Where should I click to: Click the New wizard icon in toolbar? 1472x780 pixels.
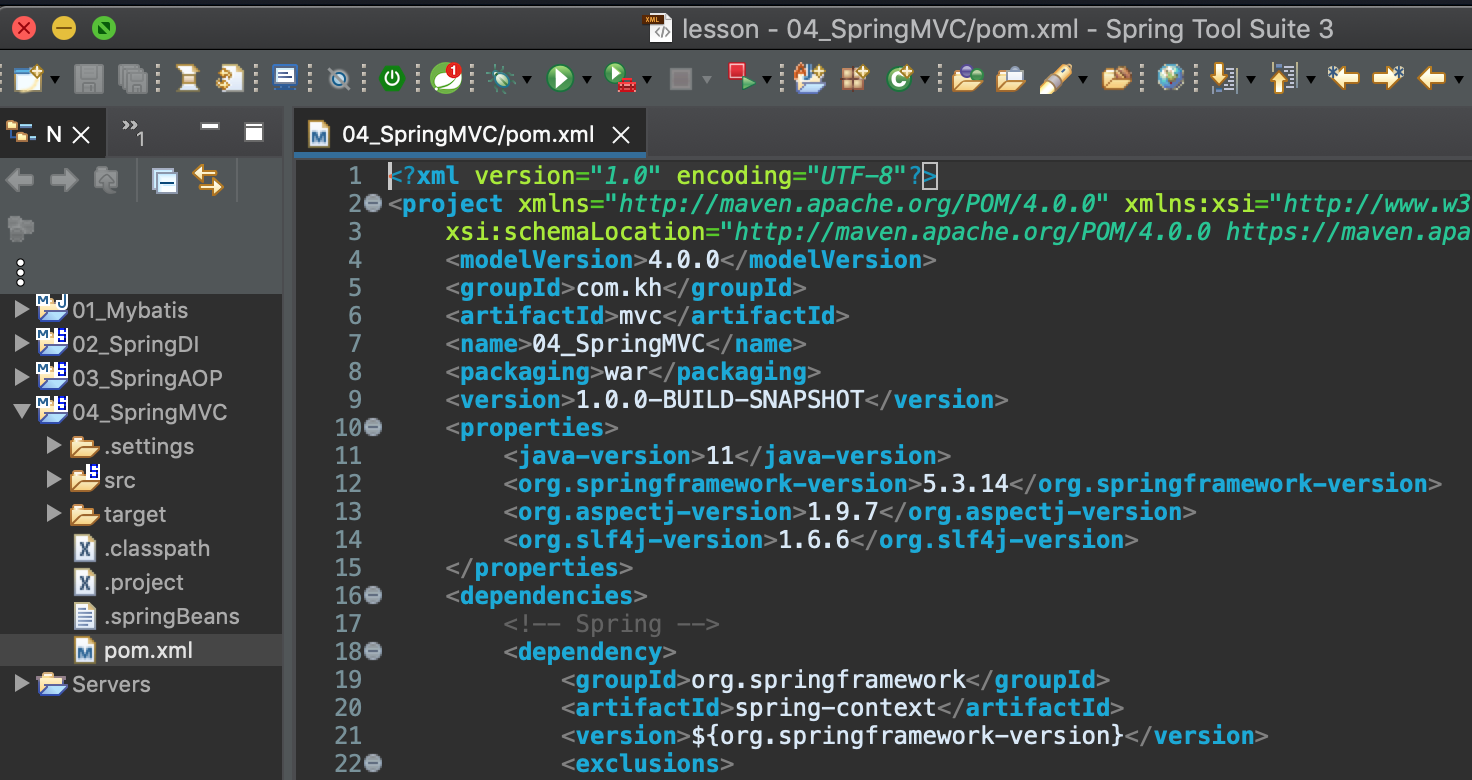coord(28,78)
